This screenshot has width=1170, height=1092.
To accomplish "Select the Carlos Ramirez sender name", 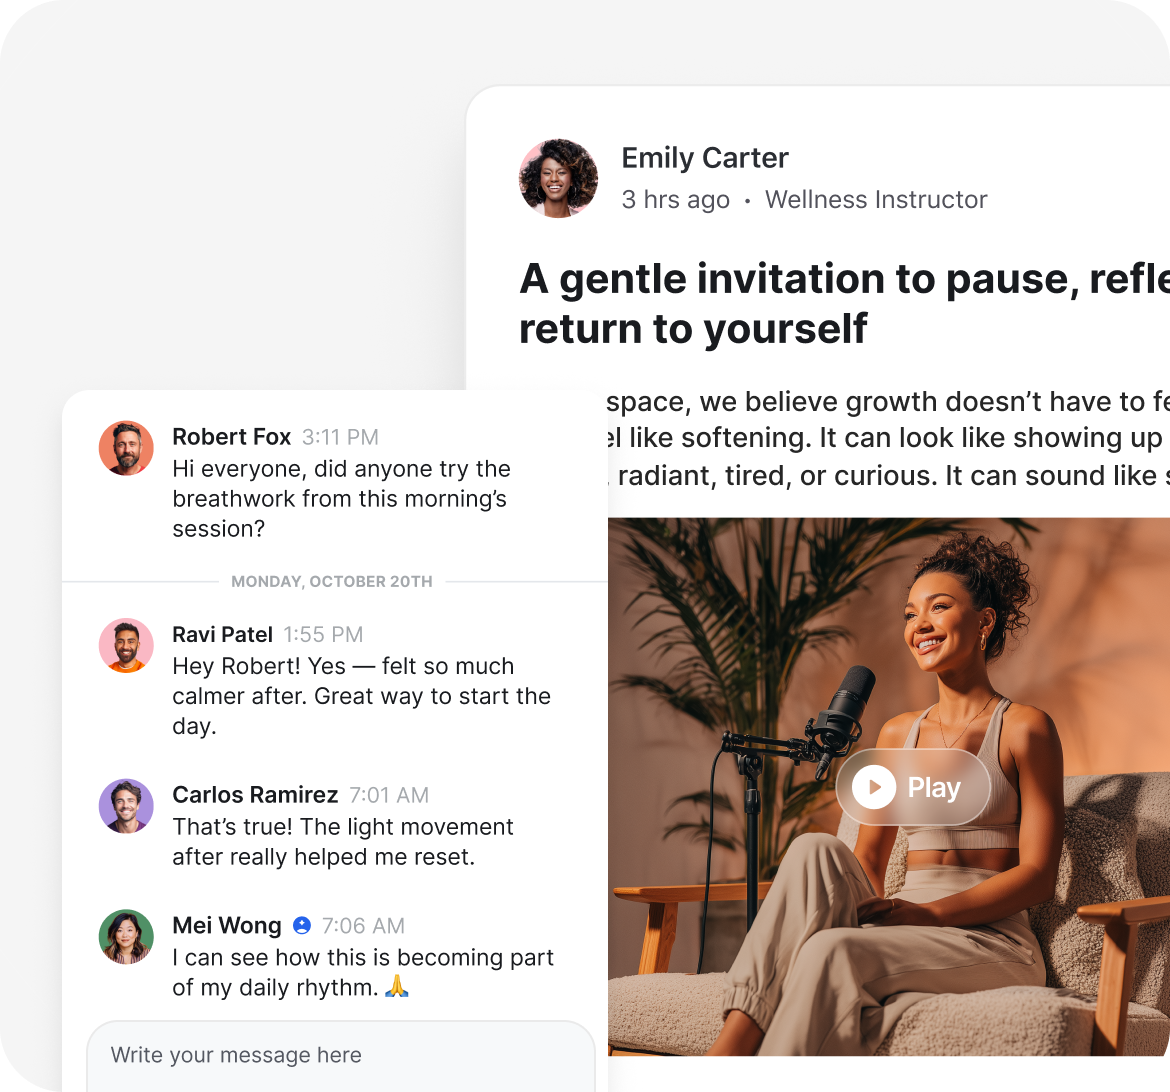I will [255, 795].
